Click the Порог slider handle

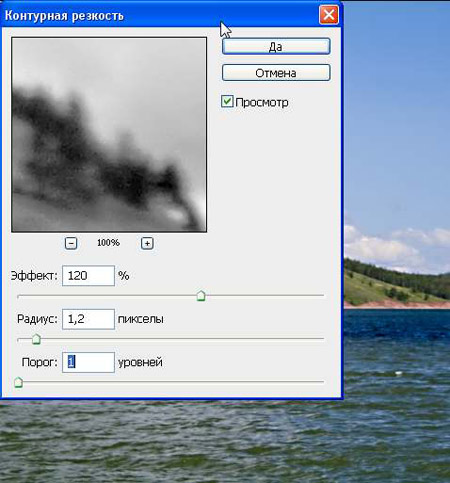point(18,382)
